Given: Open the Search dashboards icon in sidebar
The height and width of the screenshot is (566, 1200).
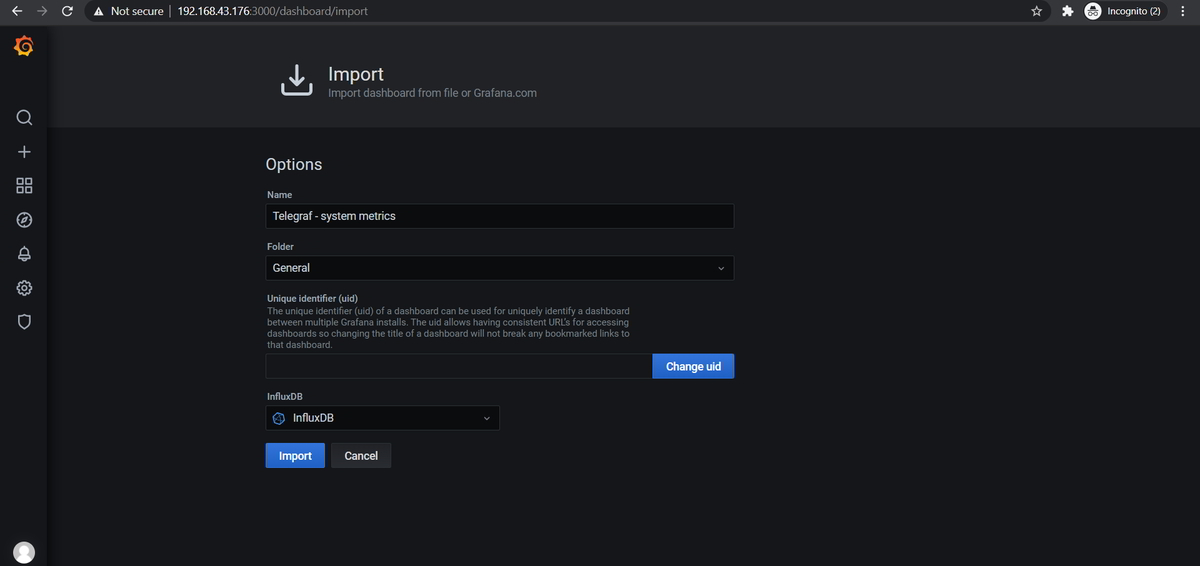Looking at the screenshot, I should coord(24,118).
